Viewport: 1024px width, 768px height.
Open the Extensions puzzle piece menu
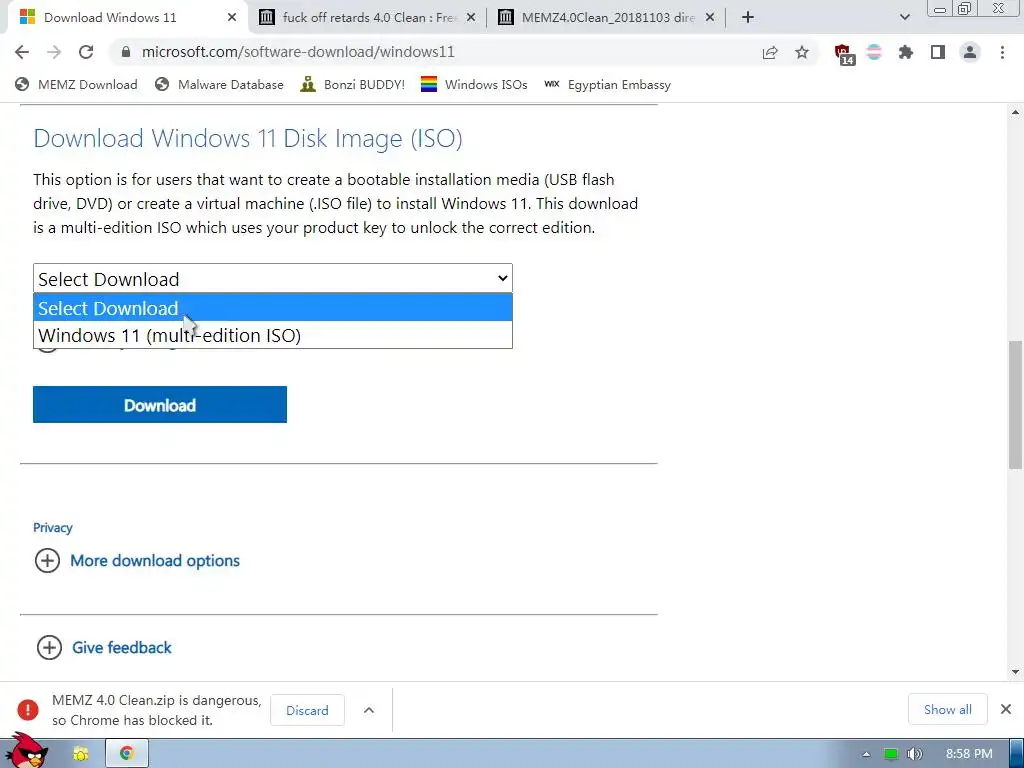pos(906,52)
